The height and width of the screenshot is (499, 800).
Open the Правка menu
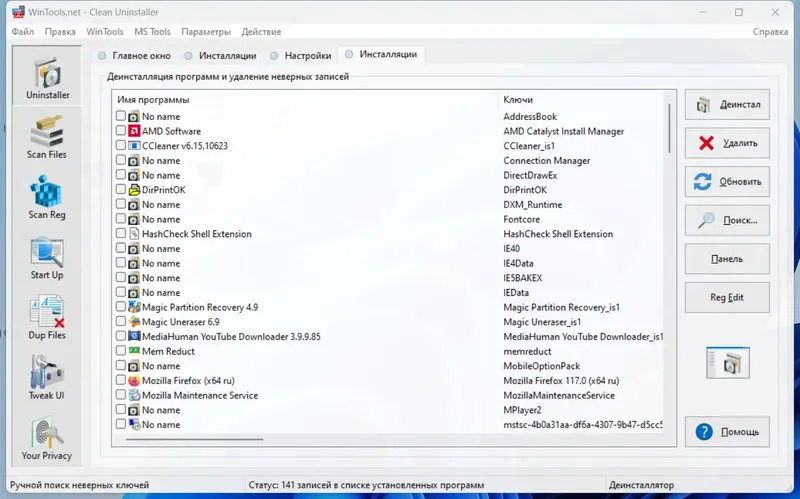(x=60, y=32)
